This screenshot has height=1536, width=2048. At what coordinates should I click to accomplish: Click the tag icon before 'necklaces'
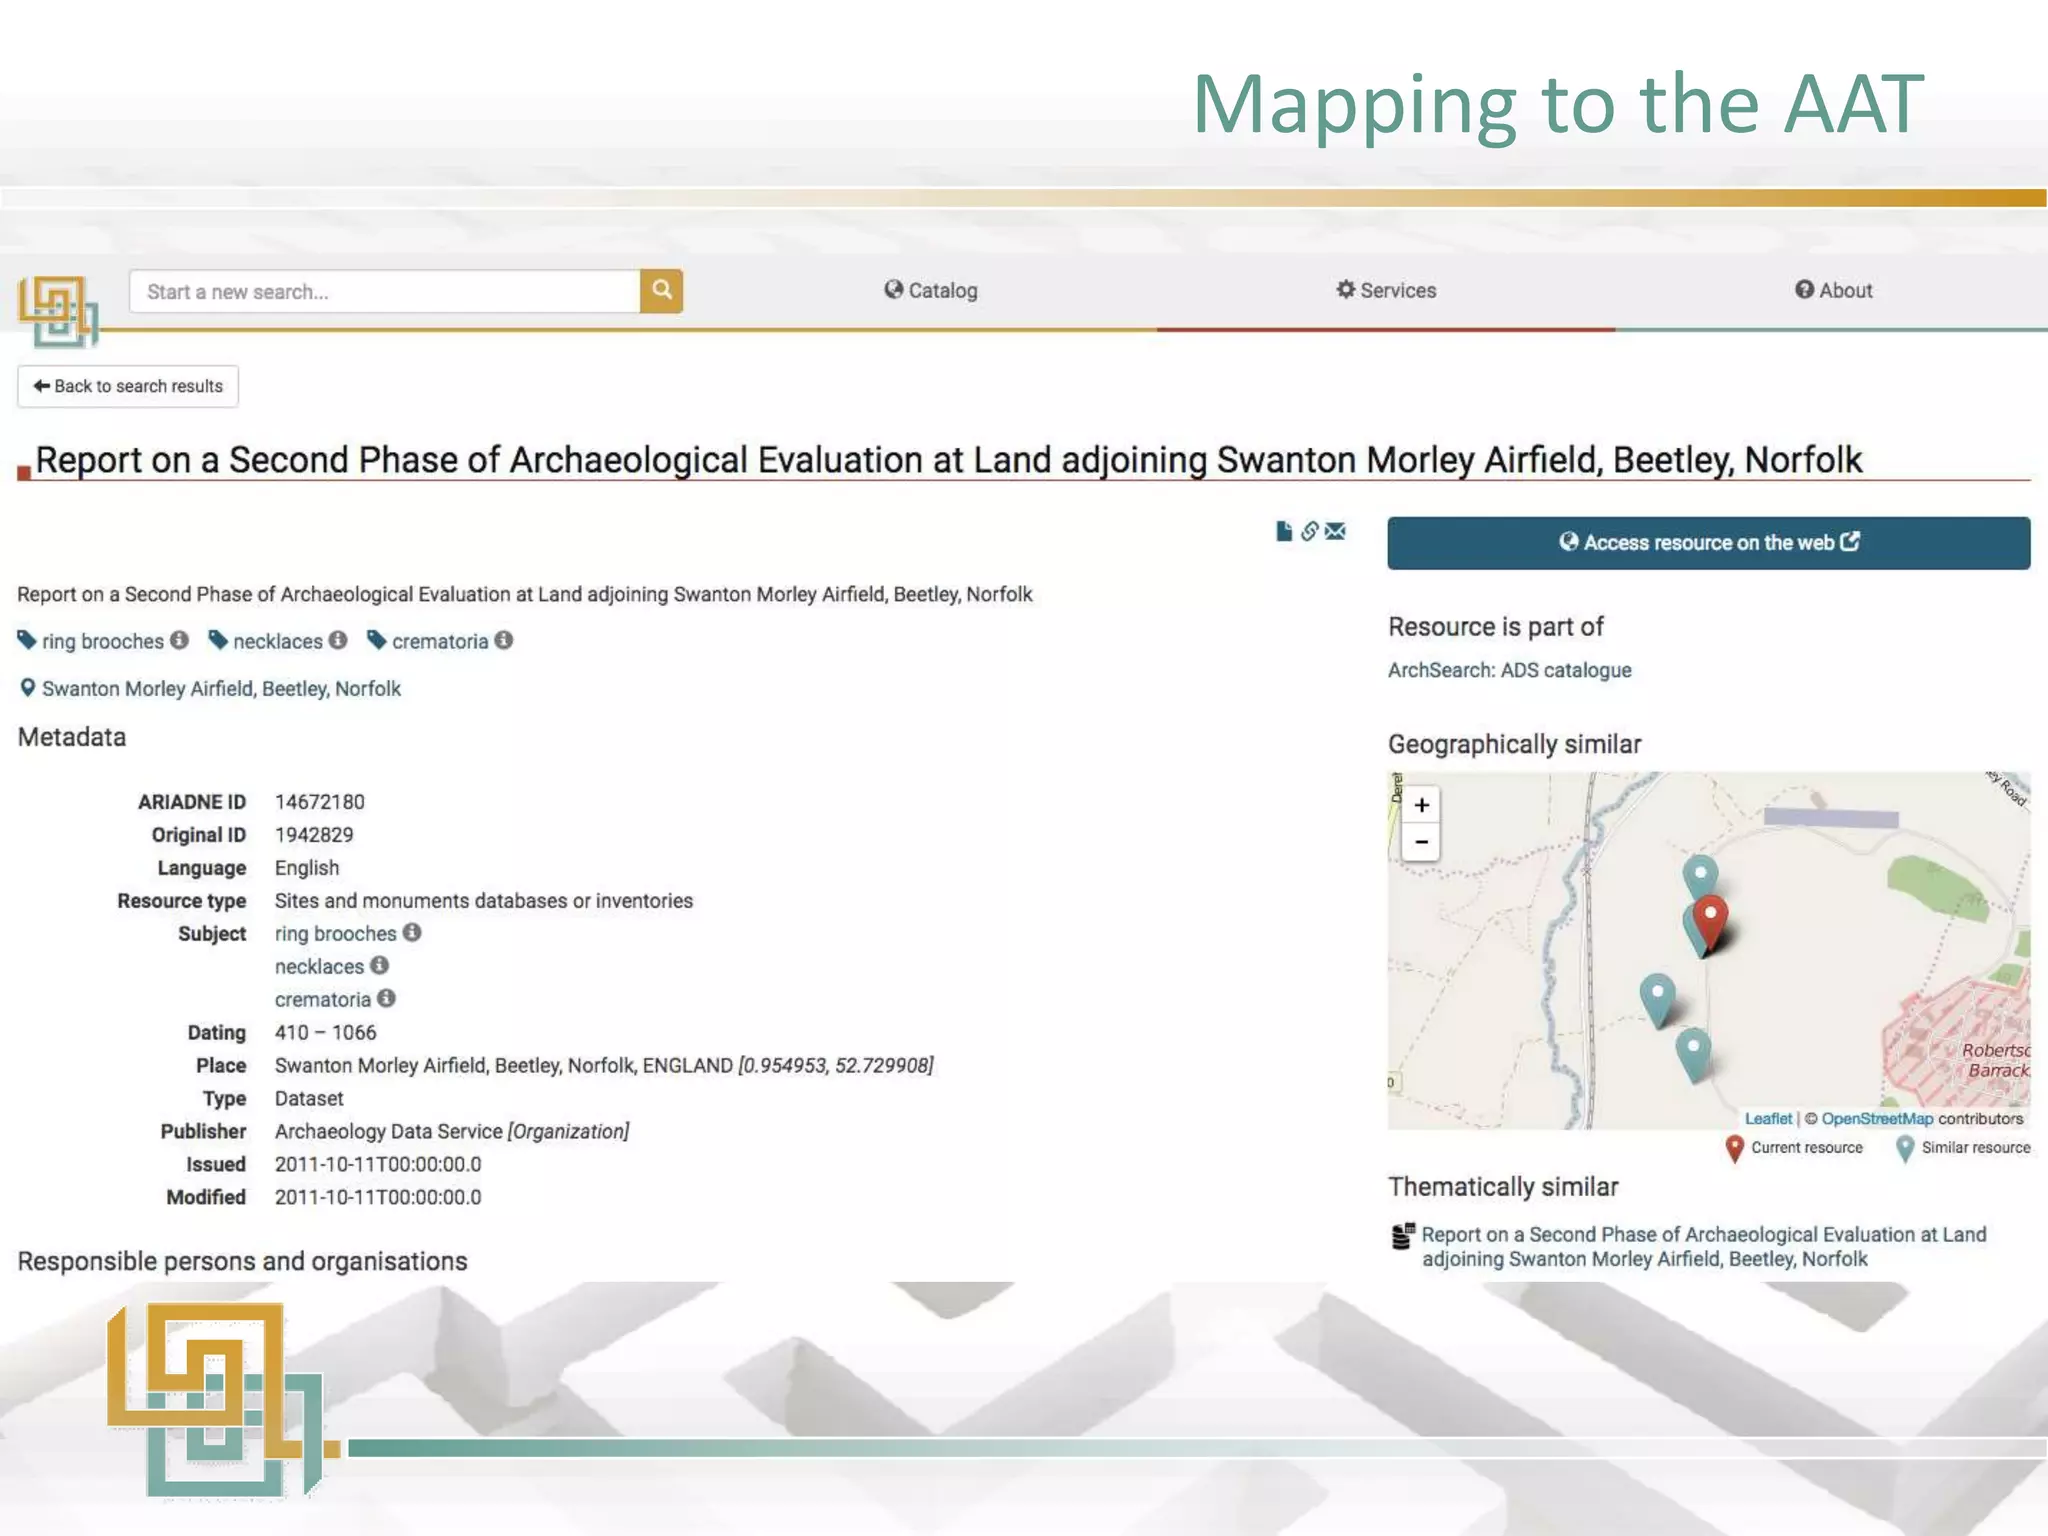[x=218, y=640]
